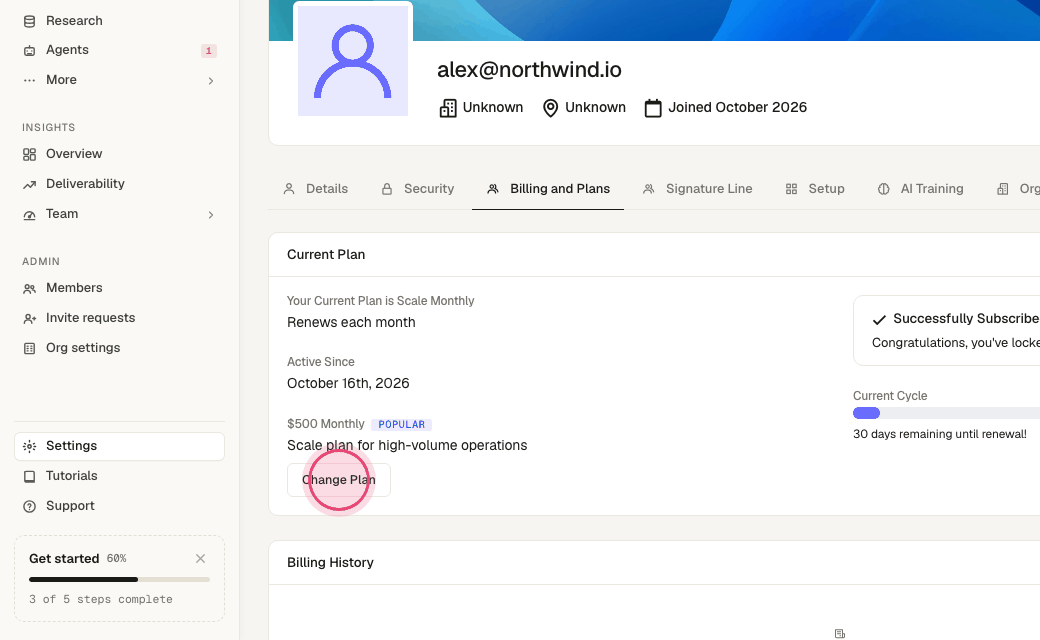Click the Overview grid icon

(29, 155)
